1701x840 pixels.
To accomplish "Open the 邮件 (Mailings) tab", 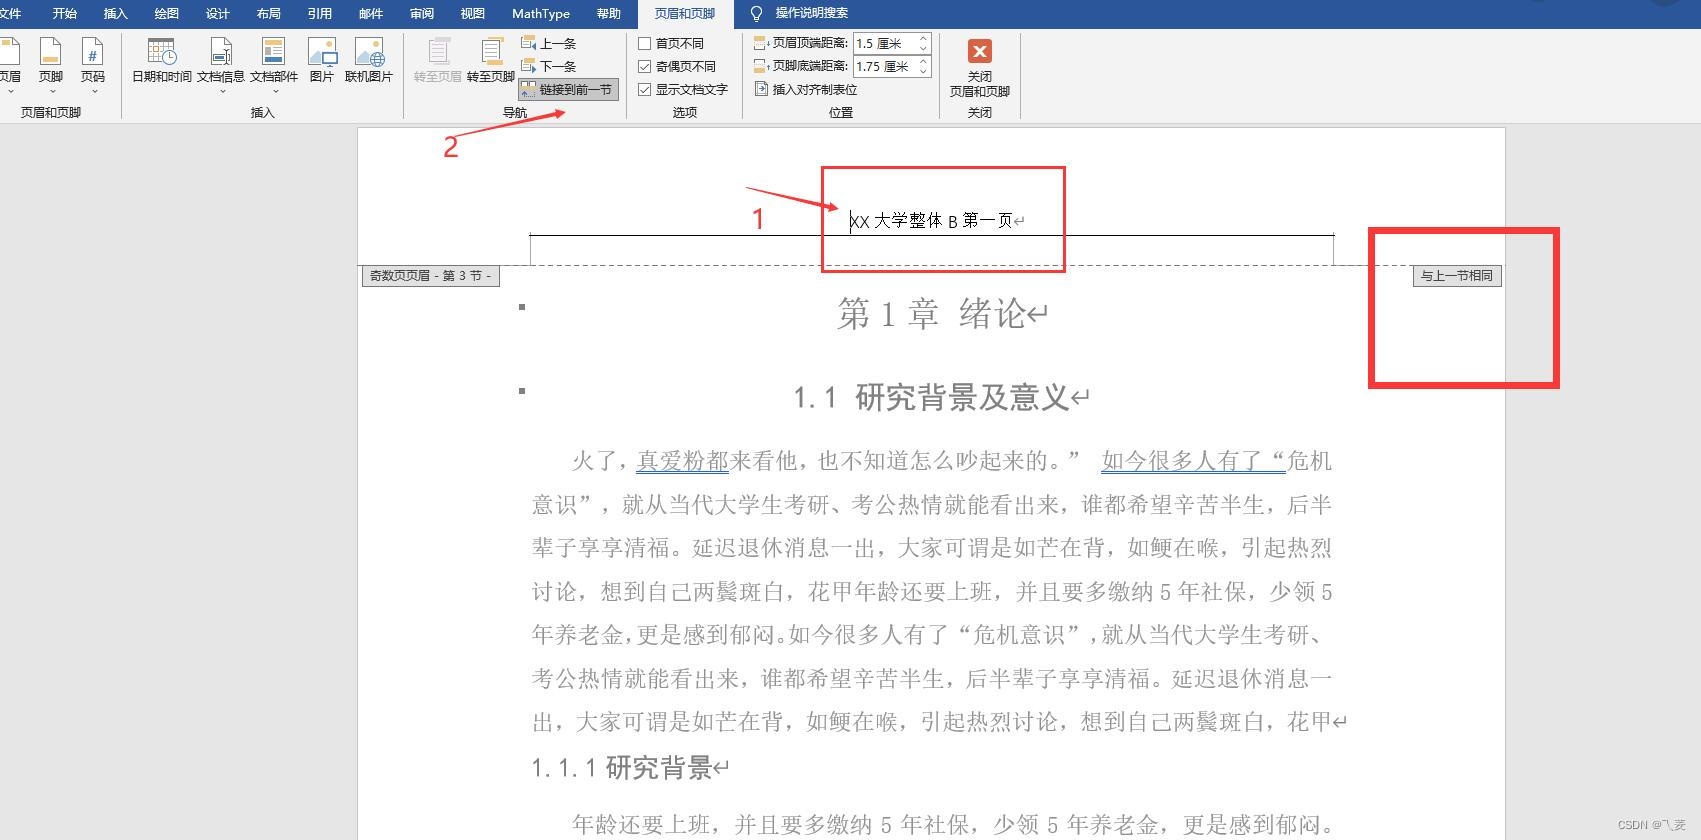I will 371,13.
